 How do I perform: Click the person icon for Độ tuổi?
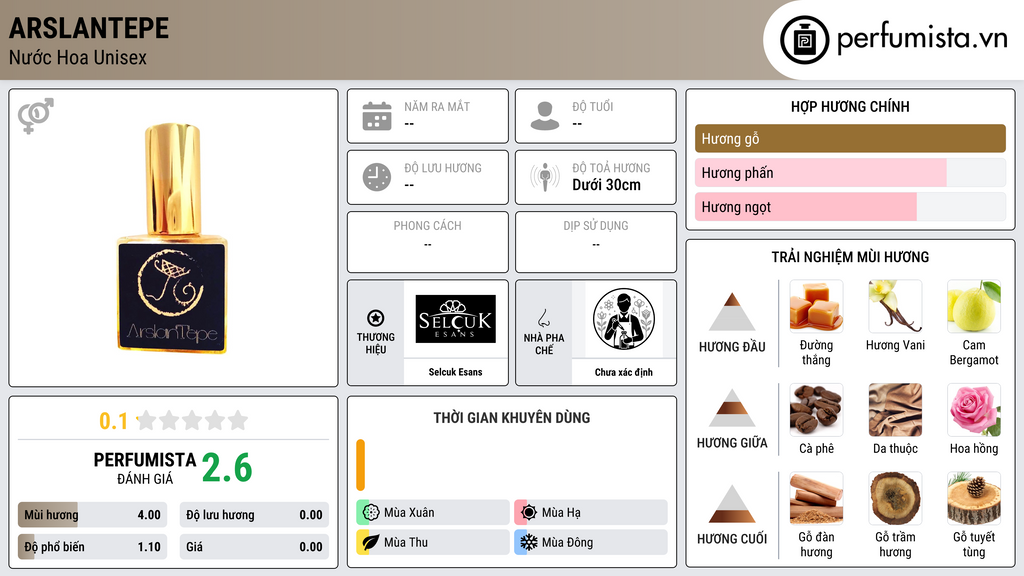click(x=545, y=116)
